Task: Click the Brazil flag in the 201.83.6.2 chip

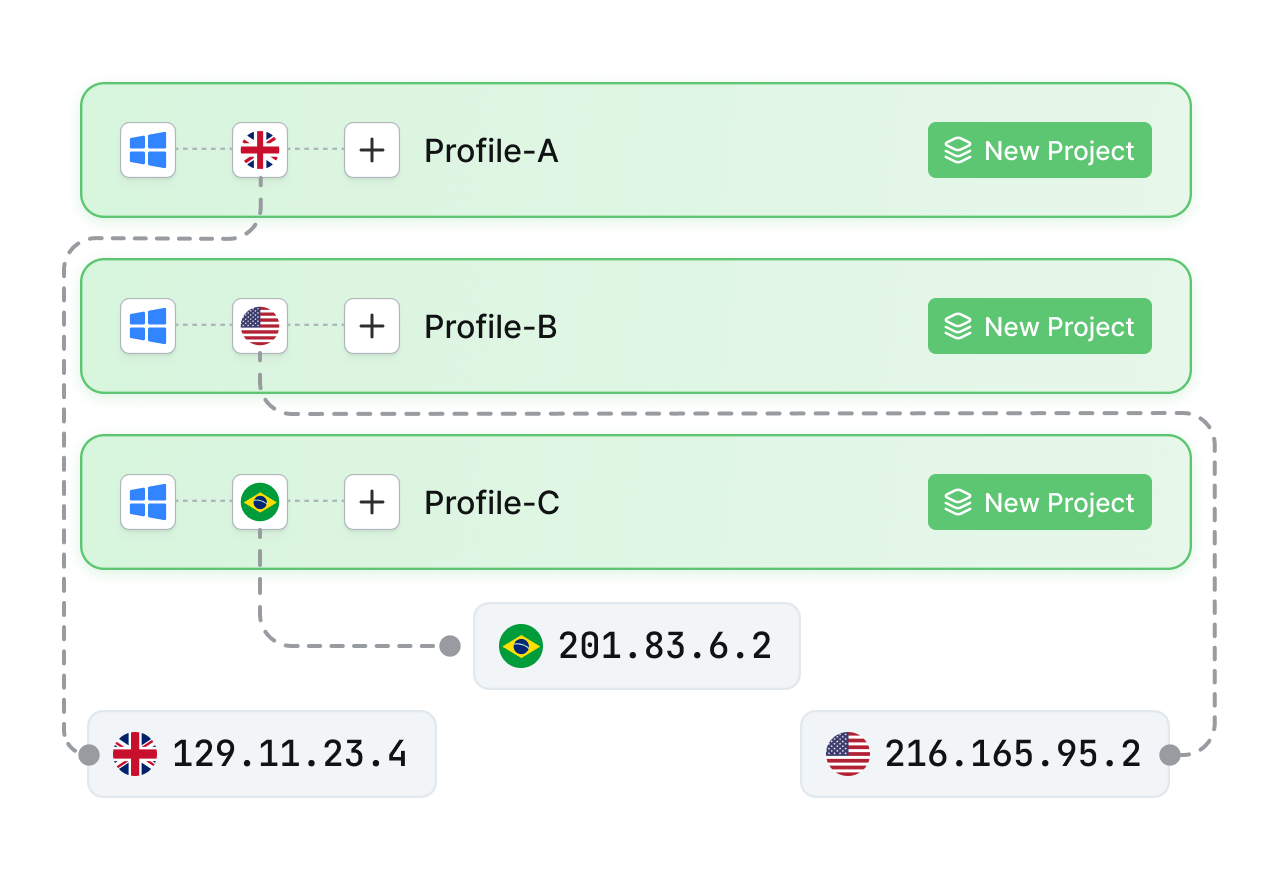Action: point(520,646)
